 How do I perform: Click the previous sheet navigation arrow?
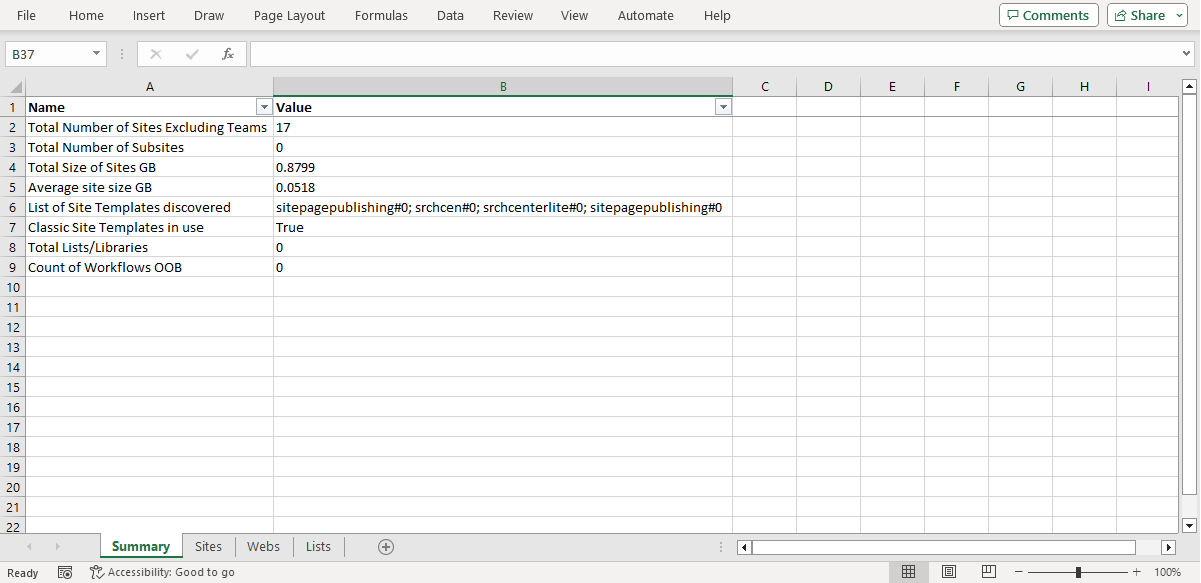tap(29, 546)
